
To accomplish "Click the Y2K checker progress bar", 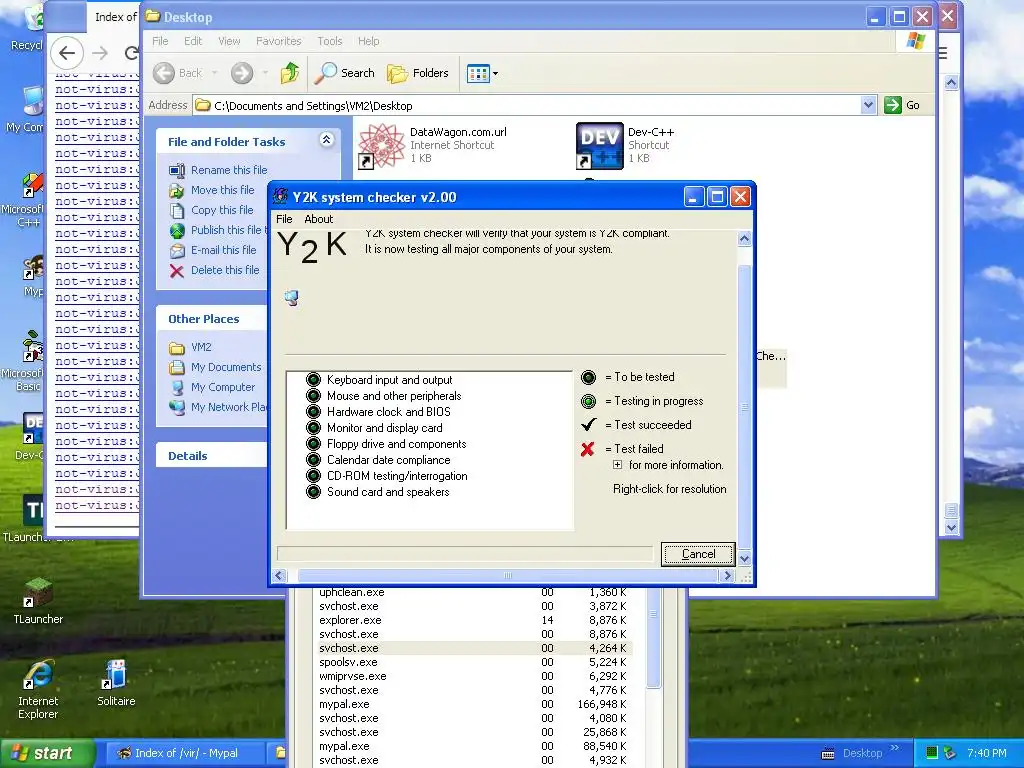I will point(465,554).
